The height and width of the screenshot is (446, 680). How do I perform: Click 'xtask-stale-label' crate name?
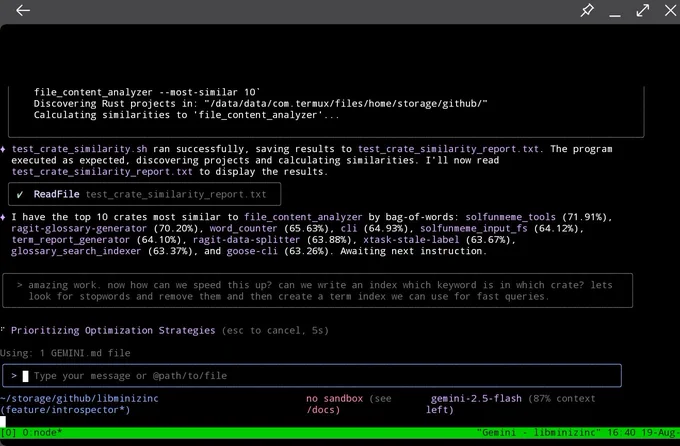(x=411, y=239)
